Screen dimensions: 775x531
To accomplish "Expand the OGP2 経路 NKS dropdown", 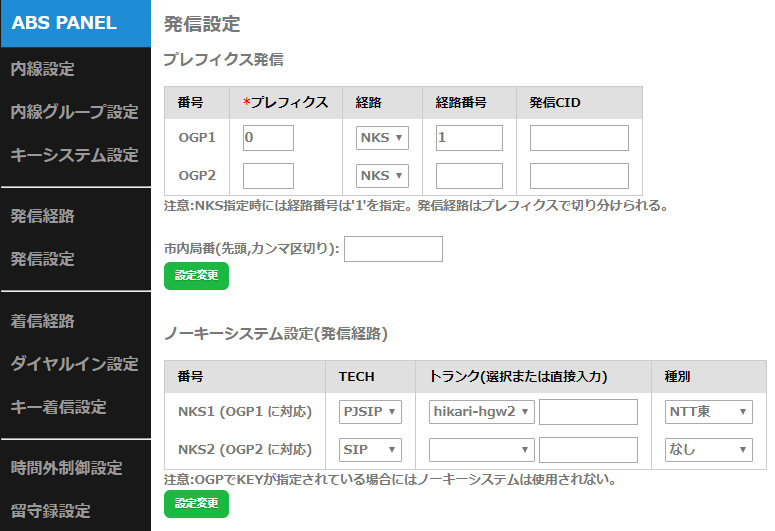I will point(382,176).
